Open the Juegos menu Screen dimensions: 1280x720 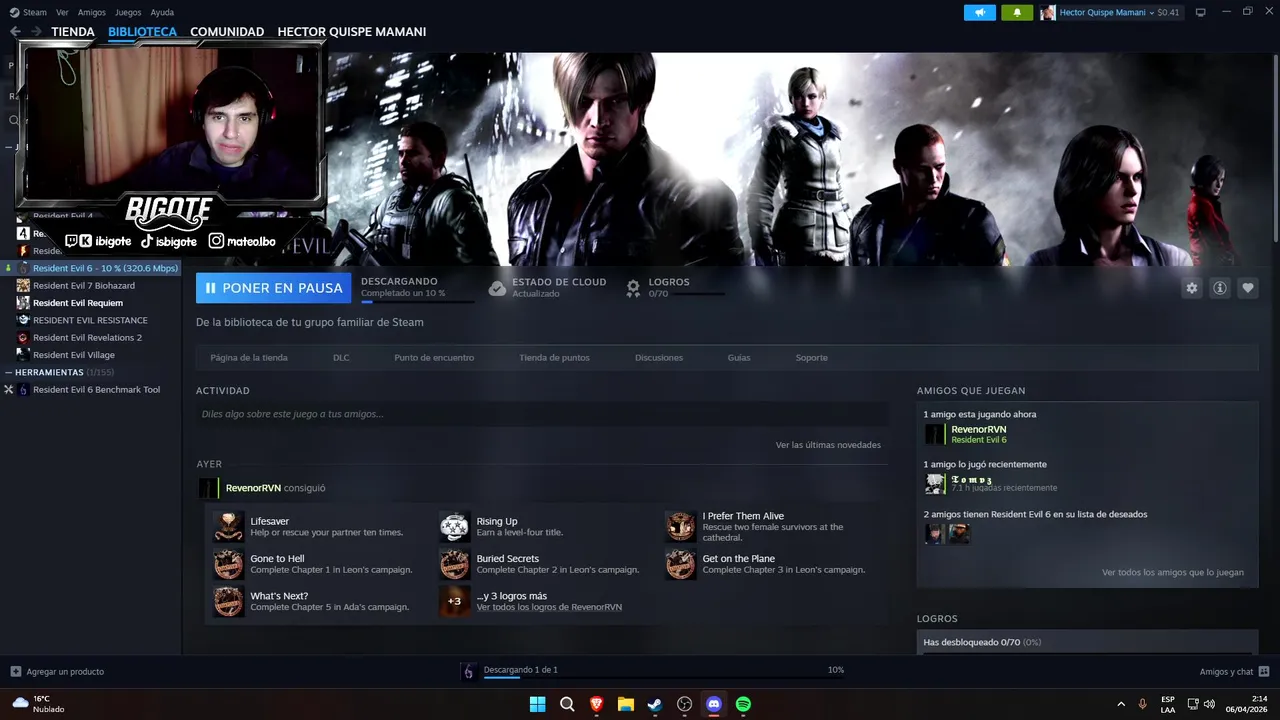tap(128, 12)
